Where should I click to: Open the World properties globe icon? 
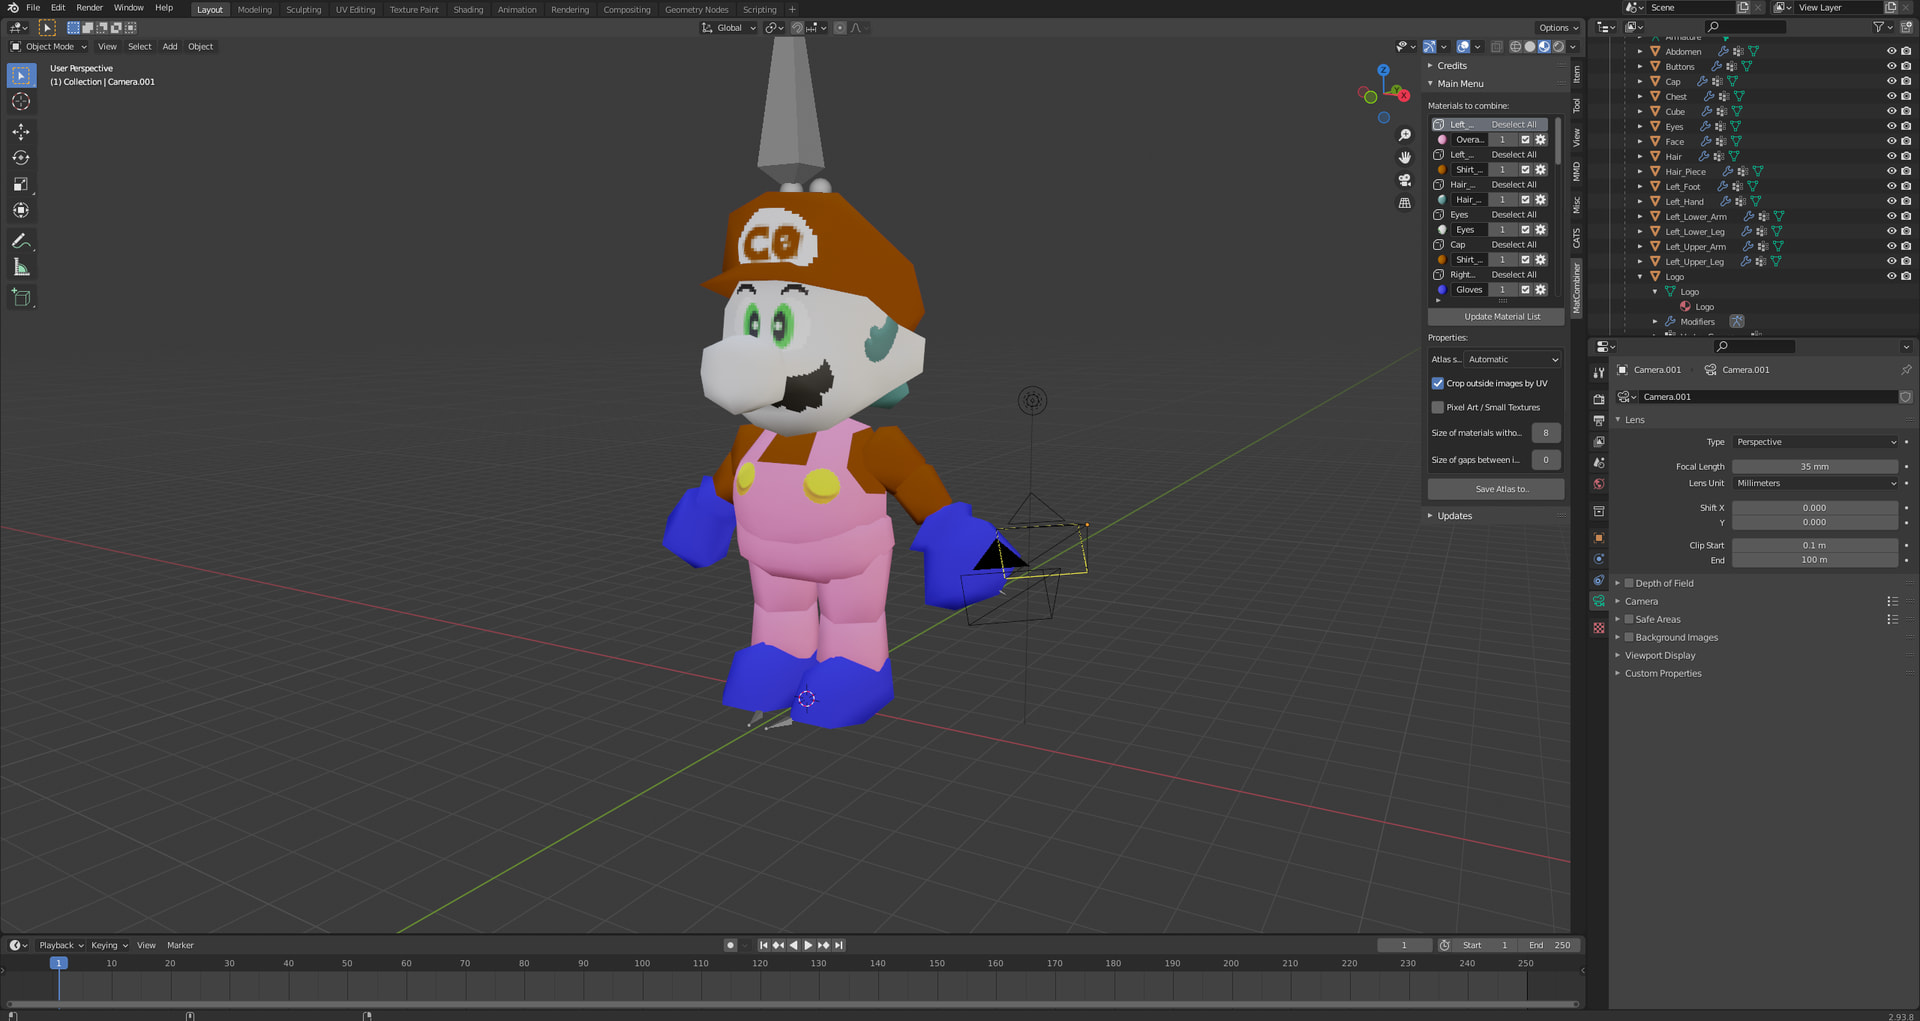click(x=1599, y=484)
